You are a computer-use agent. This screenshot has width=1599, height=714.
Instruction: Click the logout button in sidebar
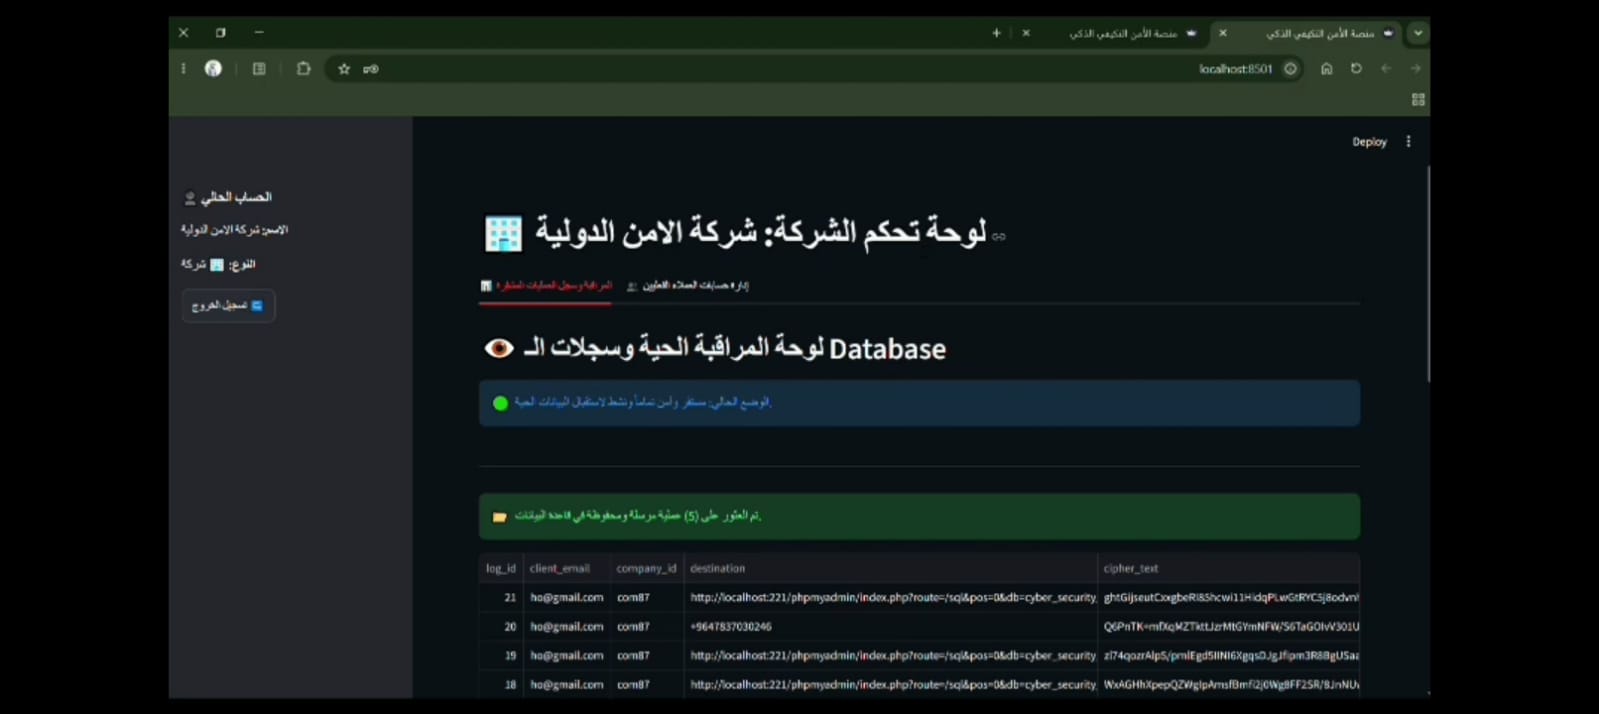pyautogui.click(x=228, y=305)
